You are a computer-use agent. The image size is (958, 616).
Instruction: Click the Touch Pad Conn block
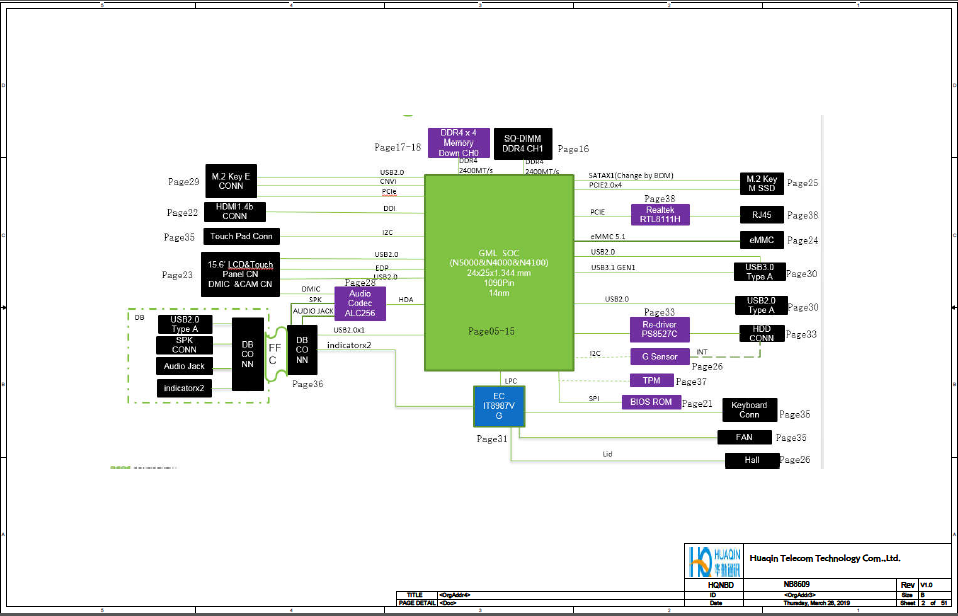241,236
